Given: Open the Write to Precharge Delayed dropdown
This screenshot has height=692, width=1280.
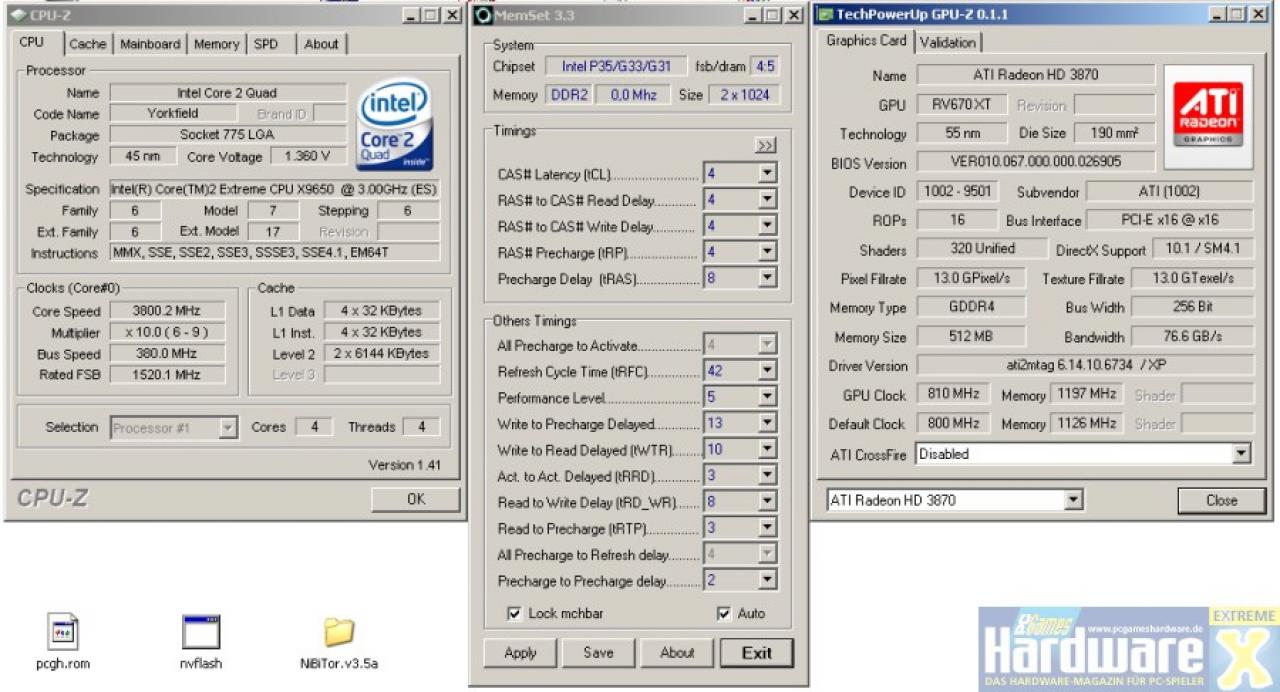Looking at the screenshot, I should [x=767, y=423].
